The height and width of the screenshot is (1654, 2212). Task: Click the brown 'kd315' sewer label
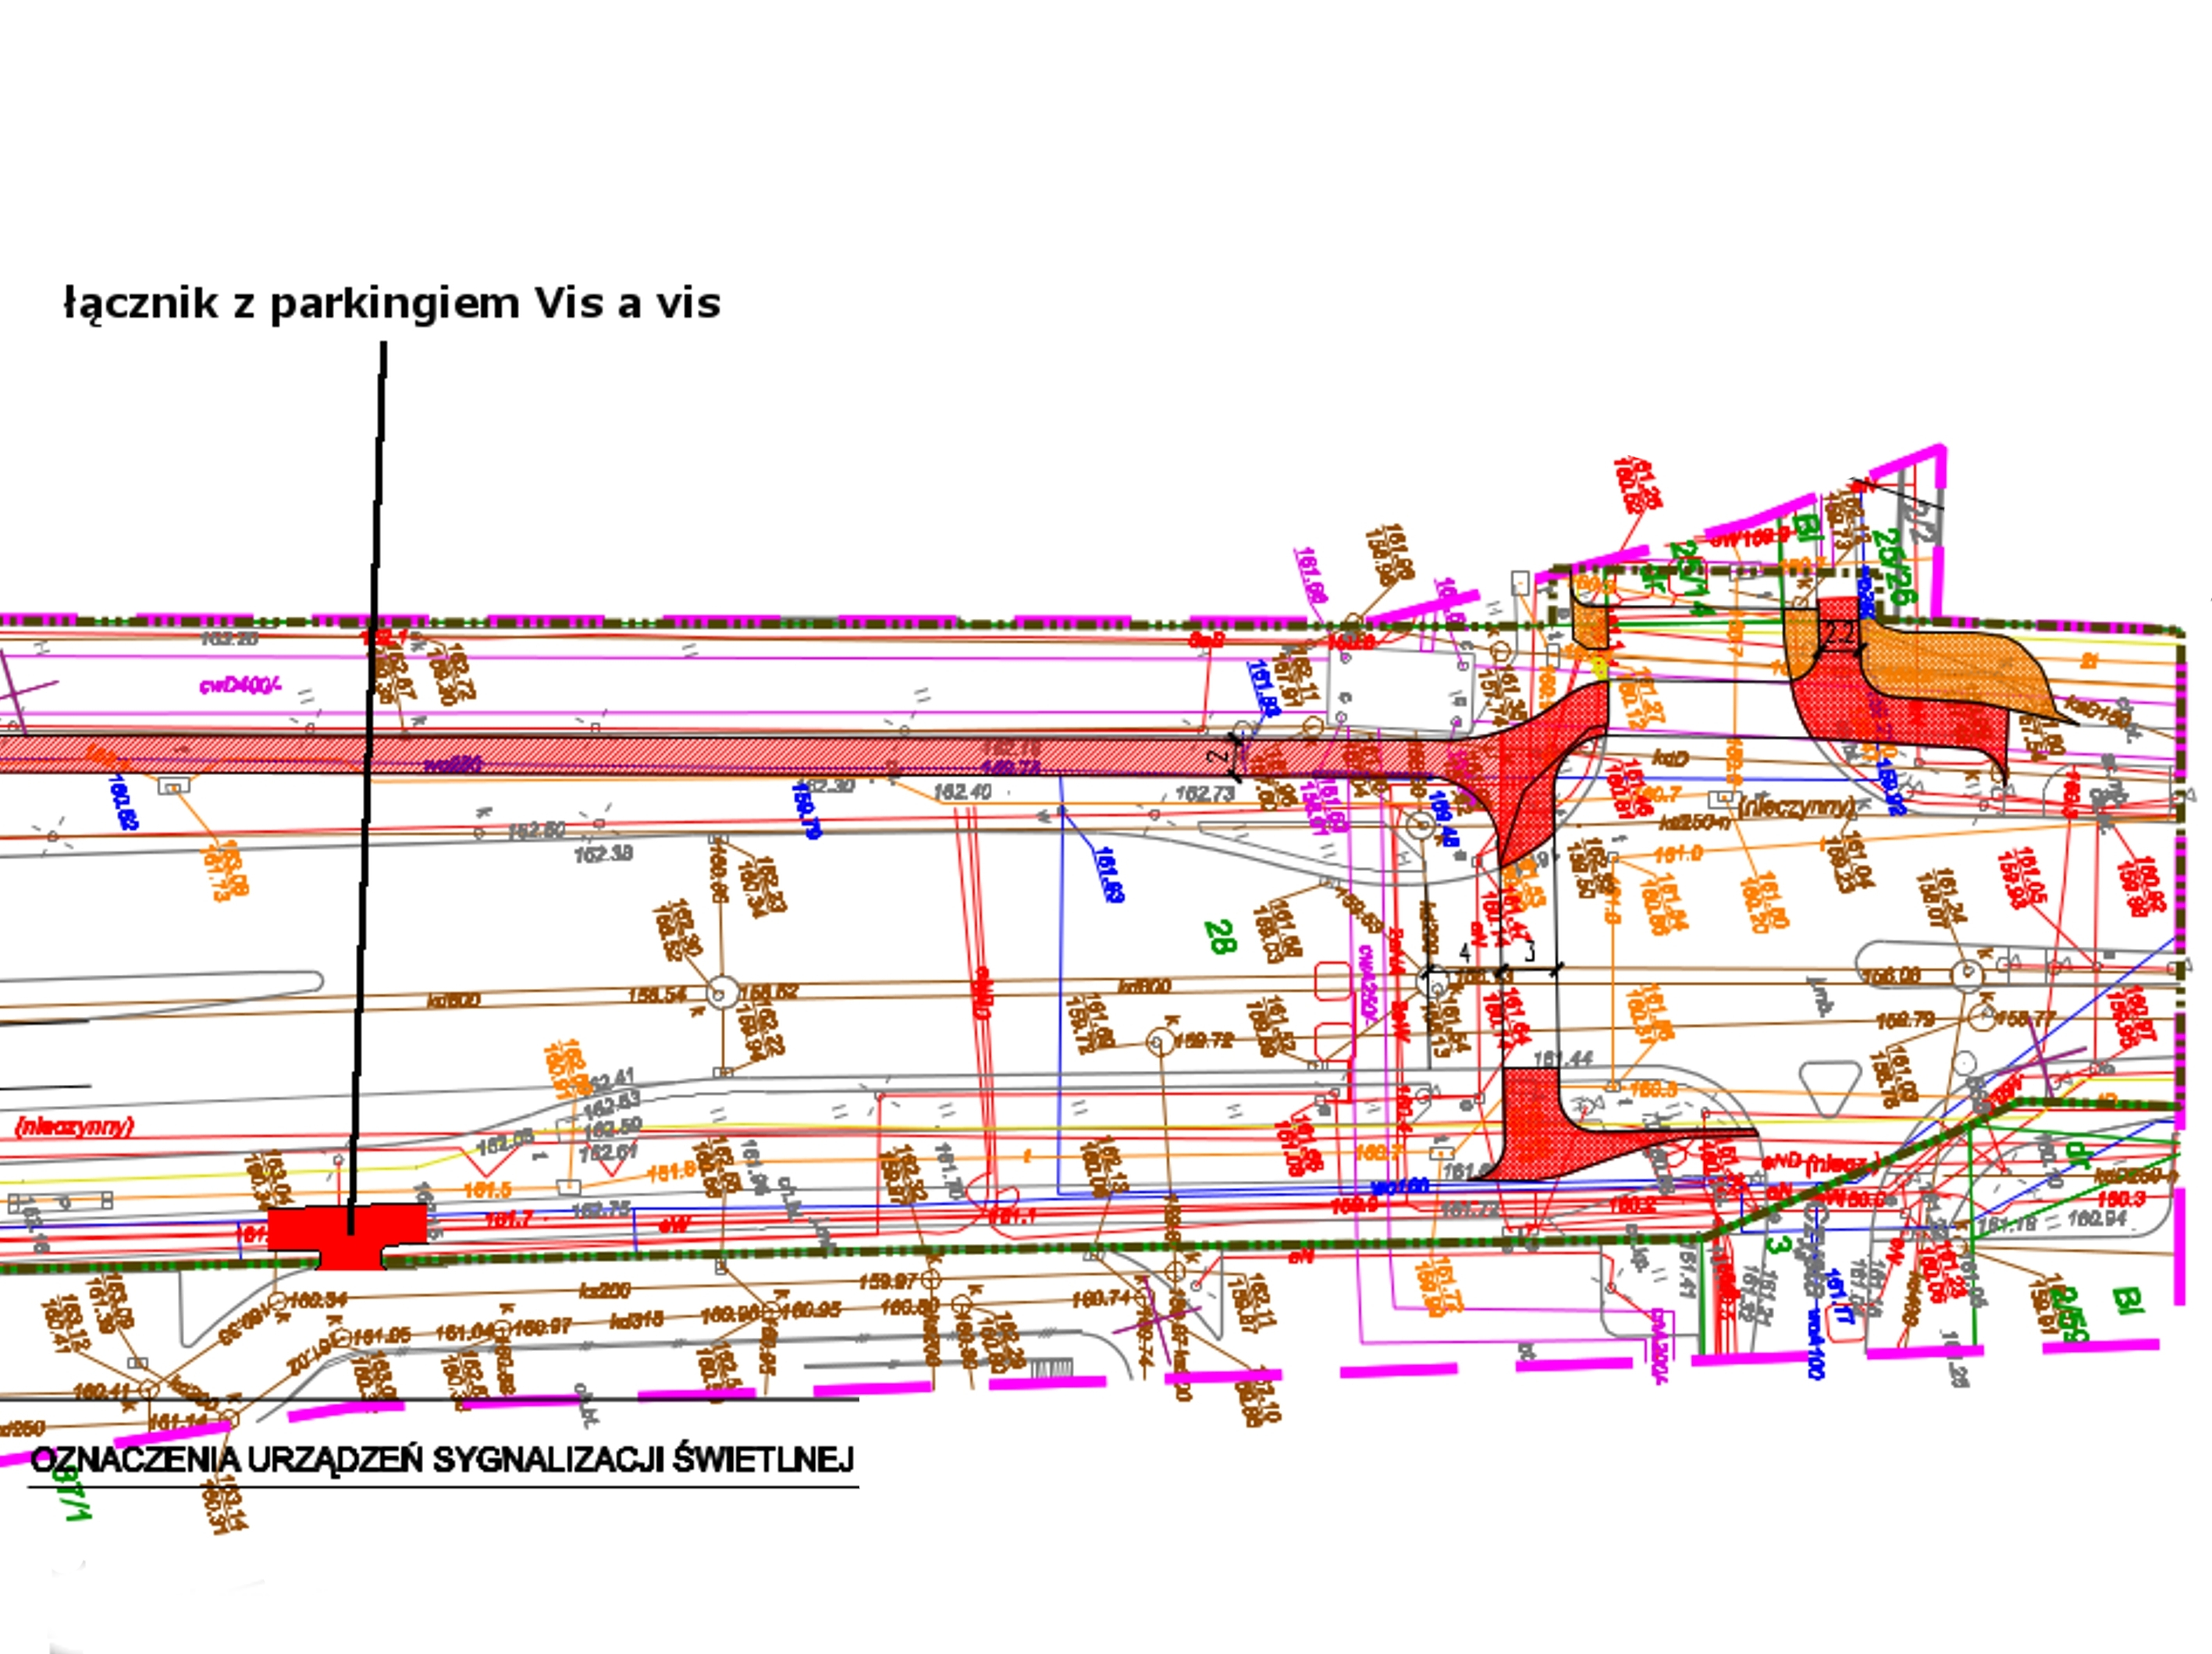click(637, 1319)
